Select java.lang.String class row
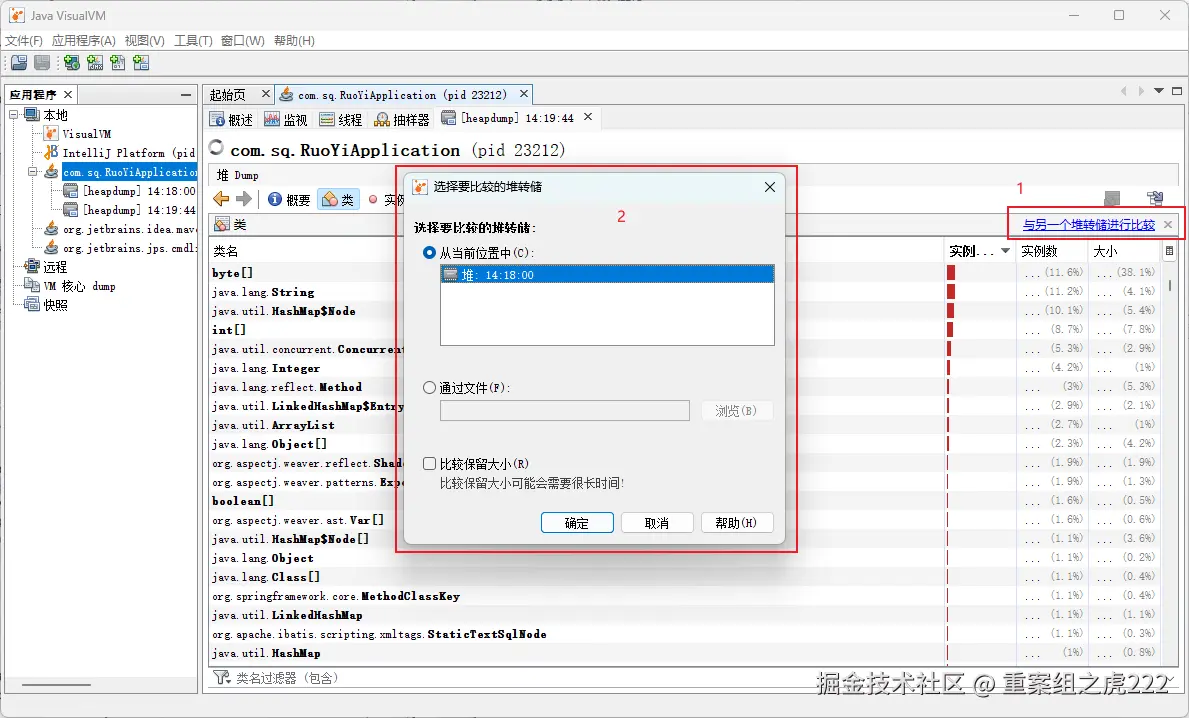Image resolution: width=1189 pixels, height=718 pixels. [578, 292]
